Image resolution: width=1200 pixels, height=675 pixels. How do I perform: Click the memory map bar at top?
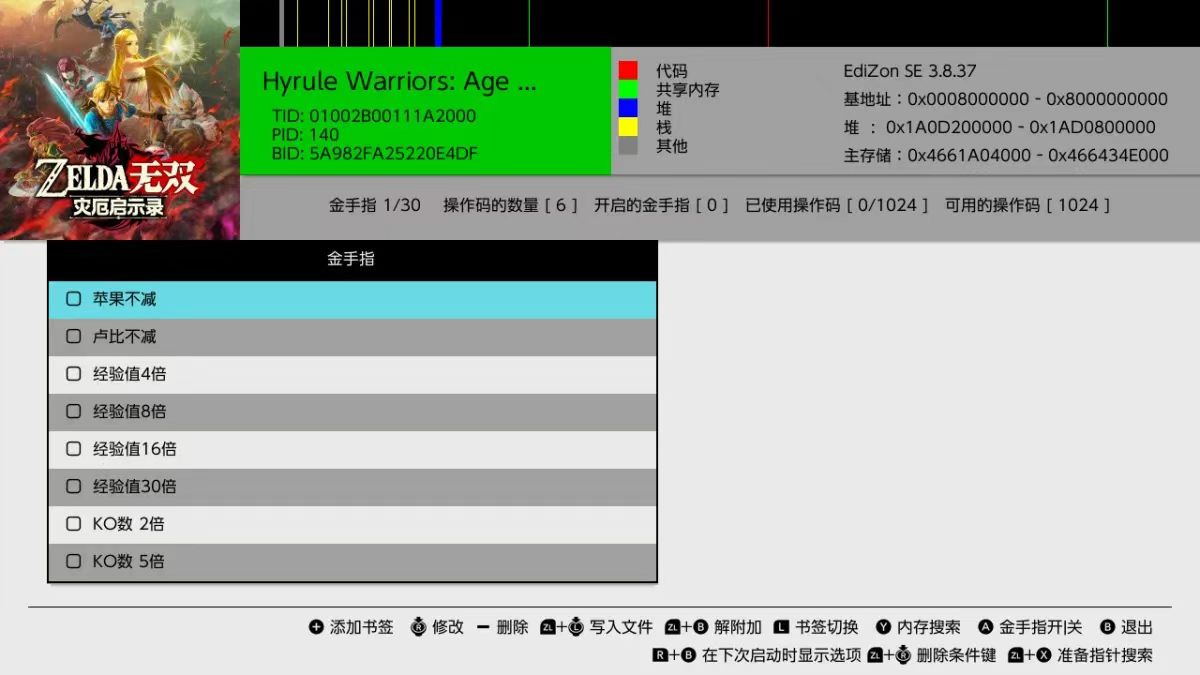pyautogui.click(x=720, y=23)
